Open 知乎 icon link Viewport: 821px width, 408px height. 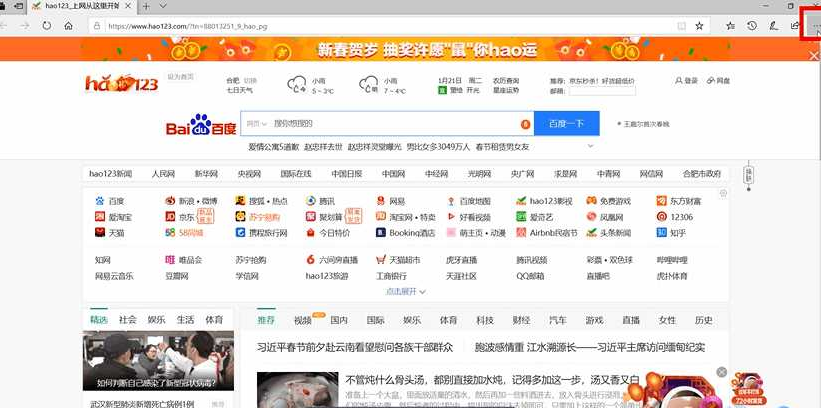[661, 232]
